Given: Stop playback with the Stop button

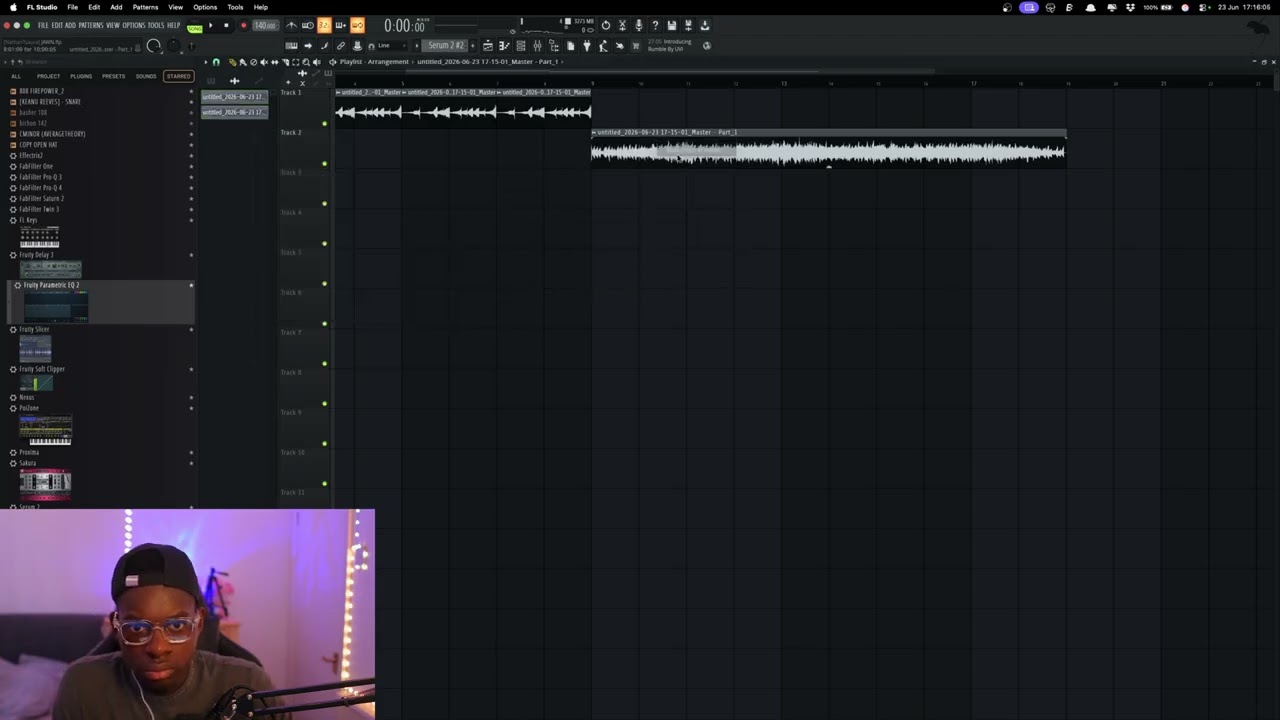Looking at the screenshot, I should (x=226, y=25).
